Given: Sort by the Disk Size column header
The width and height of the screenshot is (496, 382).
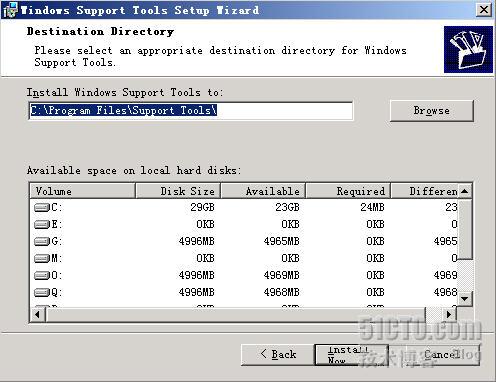Looking at the screenshot, I should click(x=178, y=191).
